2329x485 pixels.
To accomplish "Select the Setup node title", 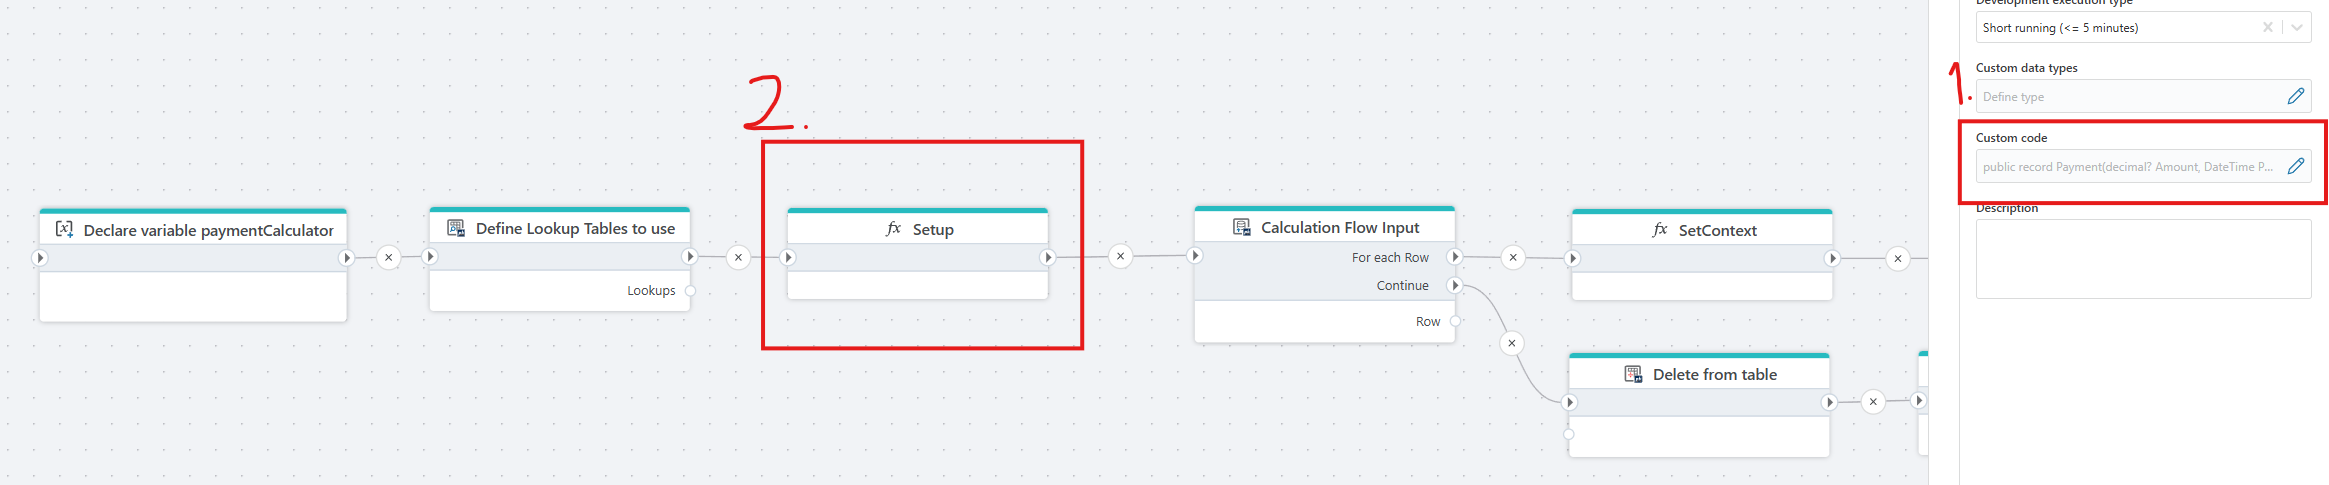I will point(932,230).
